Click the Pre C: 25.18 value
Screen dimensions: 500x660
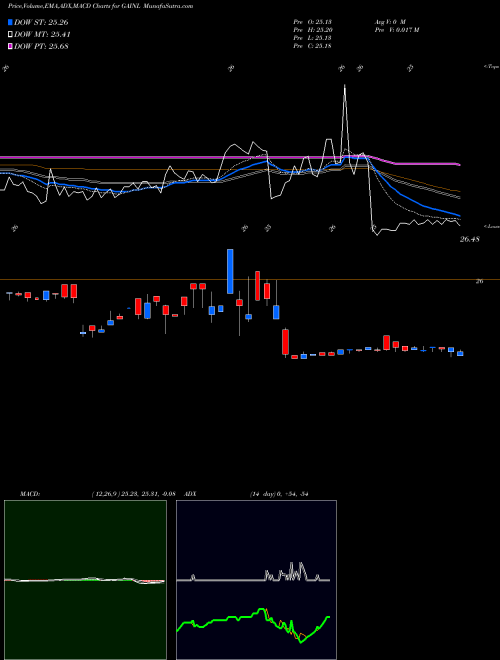click(x=312, y=45)
